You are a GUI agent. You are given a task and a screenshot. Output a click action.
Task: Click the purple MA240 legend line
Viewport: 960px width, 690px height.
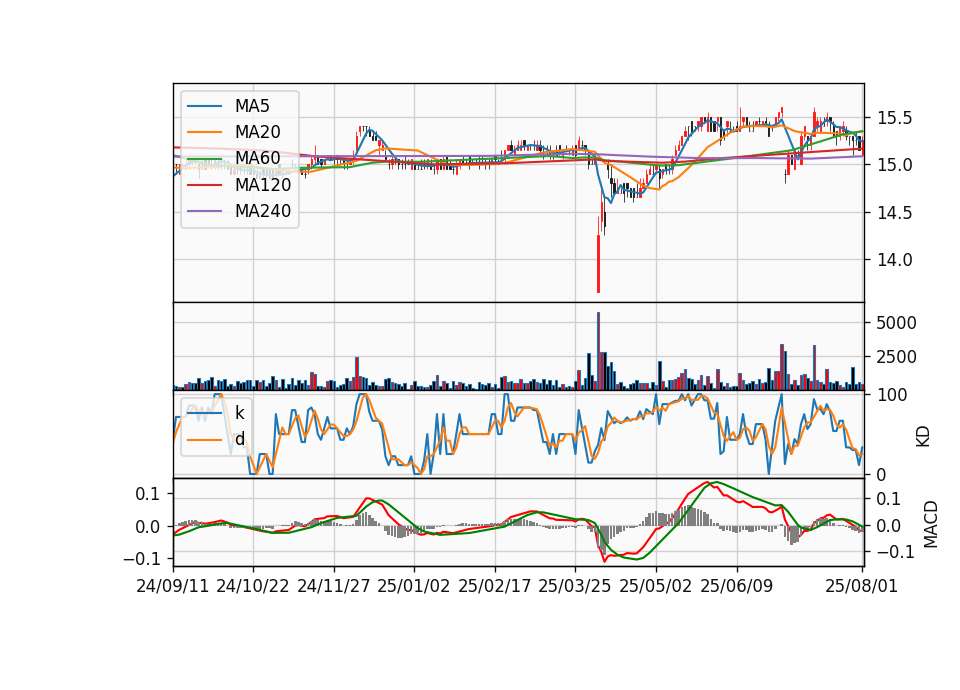point(204,211)
